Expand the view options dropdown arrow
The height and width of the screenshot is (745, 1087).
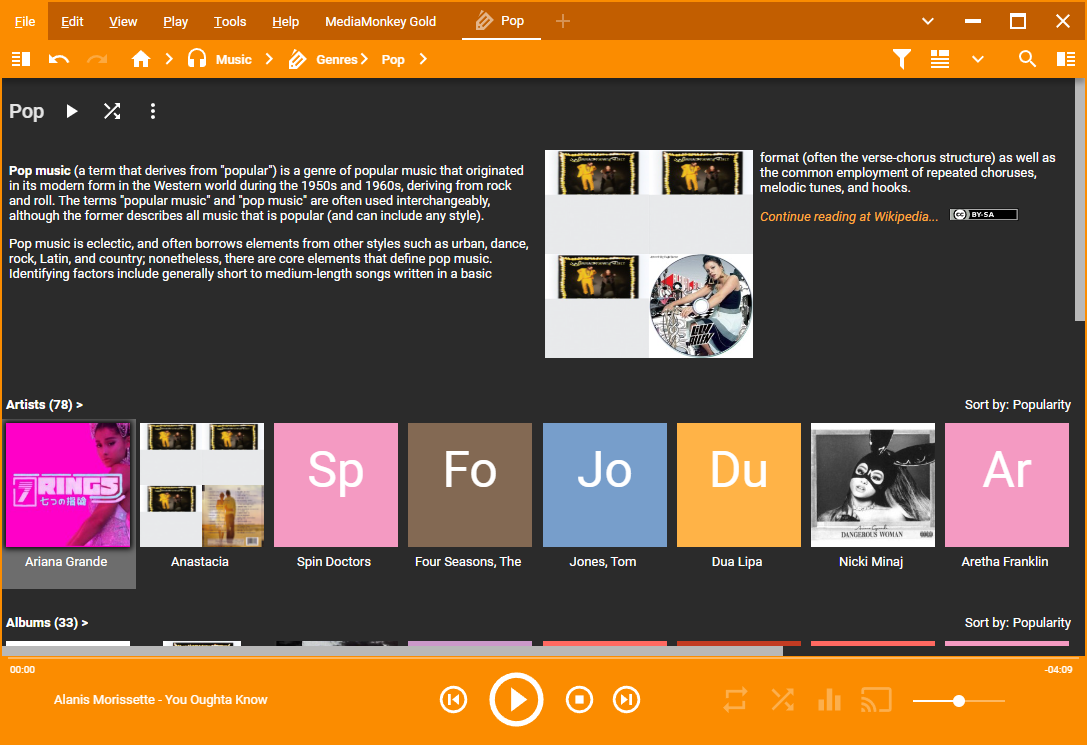(978, 60)
